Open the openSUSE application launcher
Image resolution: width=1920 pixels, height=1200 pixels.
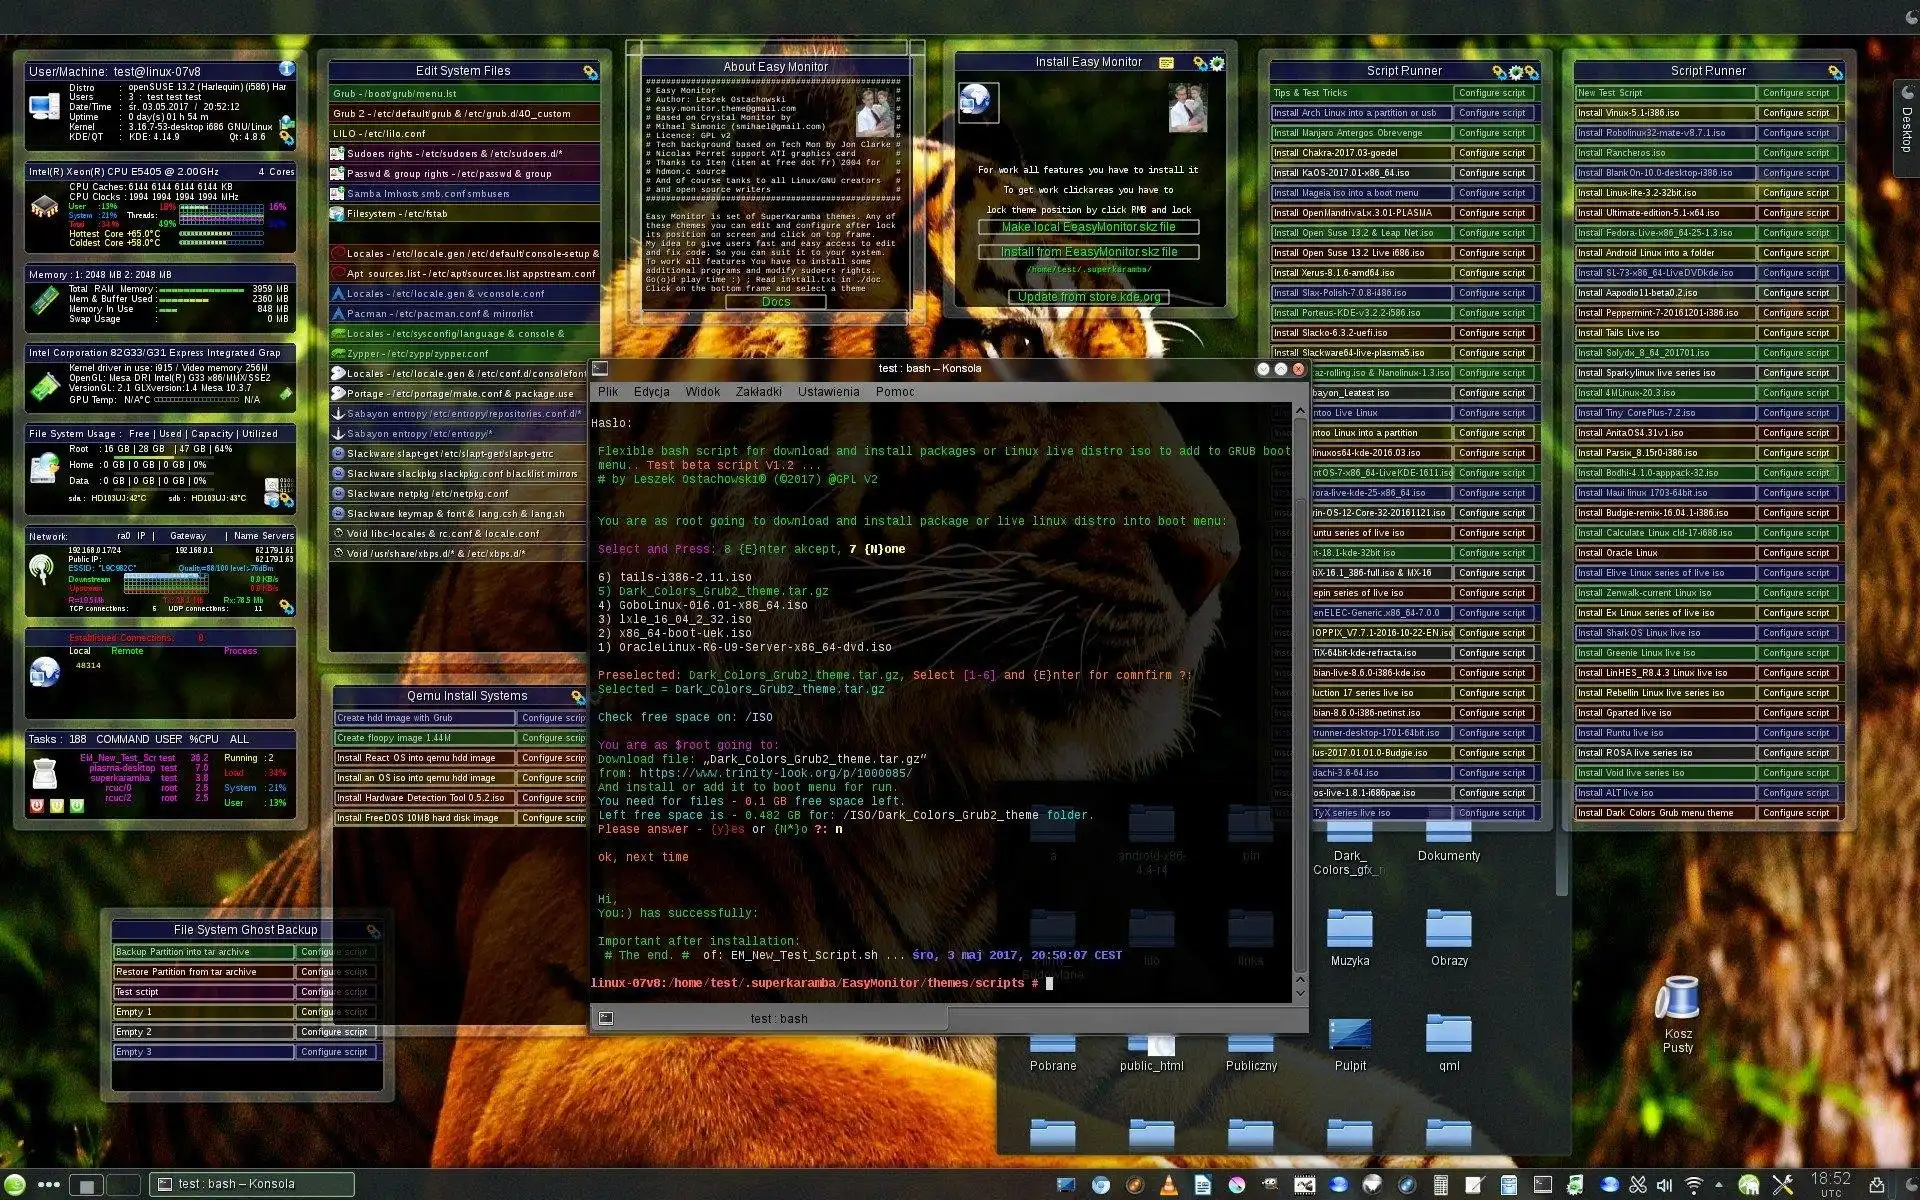(x=14, y=1184)
